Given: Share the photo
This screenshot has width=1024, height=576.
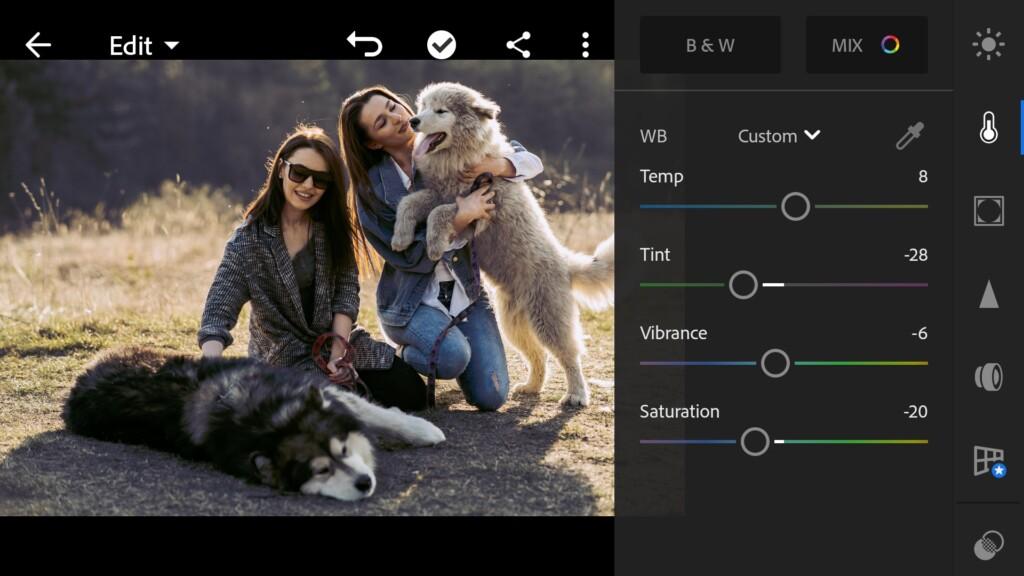Looking at the screenshot, I should 519,45.
